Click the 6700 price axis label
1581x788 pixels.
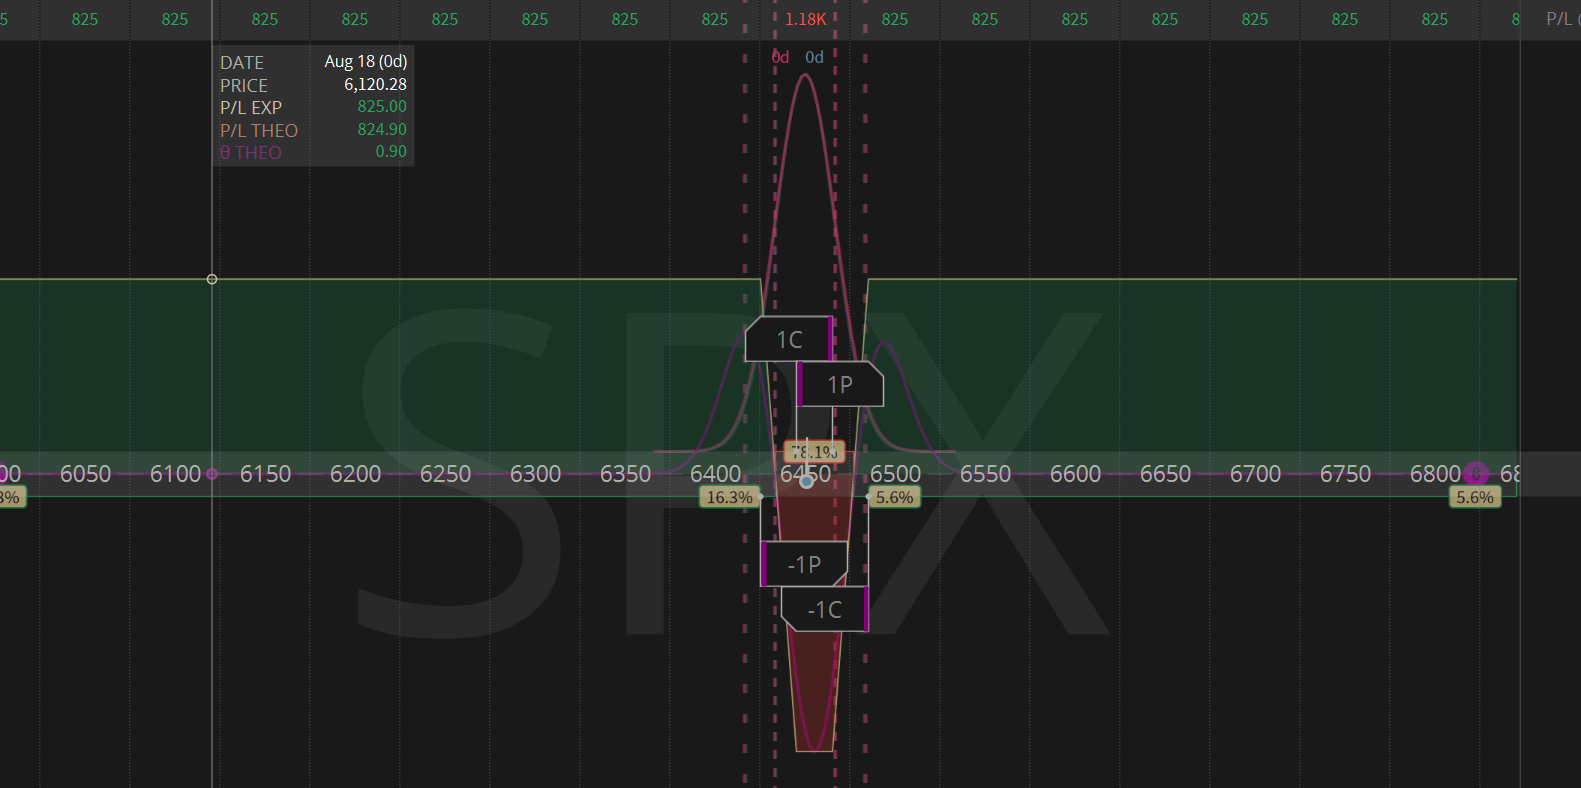pyautogui.click(x=1255, y=473)
